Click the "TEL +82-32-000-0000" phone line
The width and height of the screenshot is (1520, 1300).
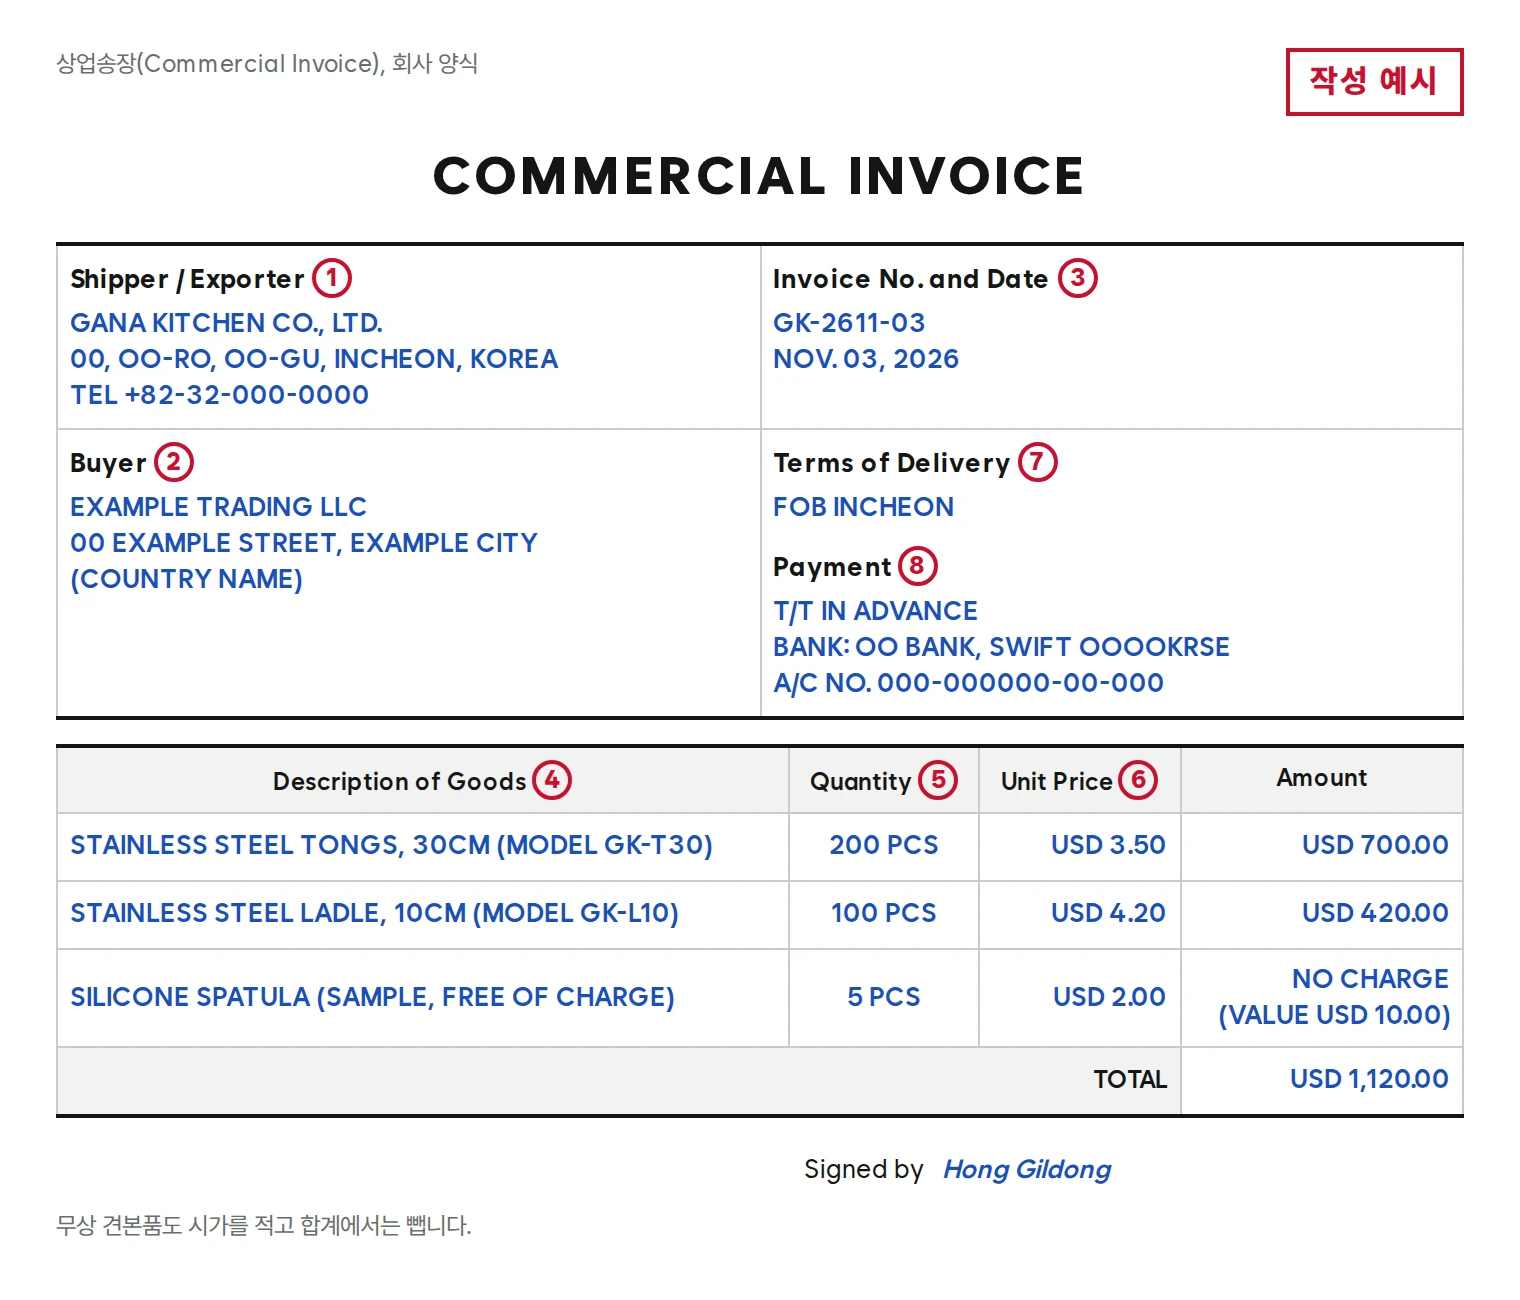(219, 395)
